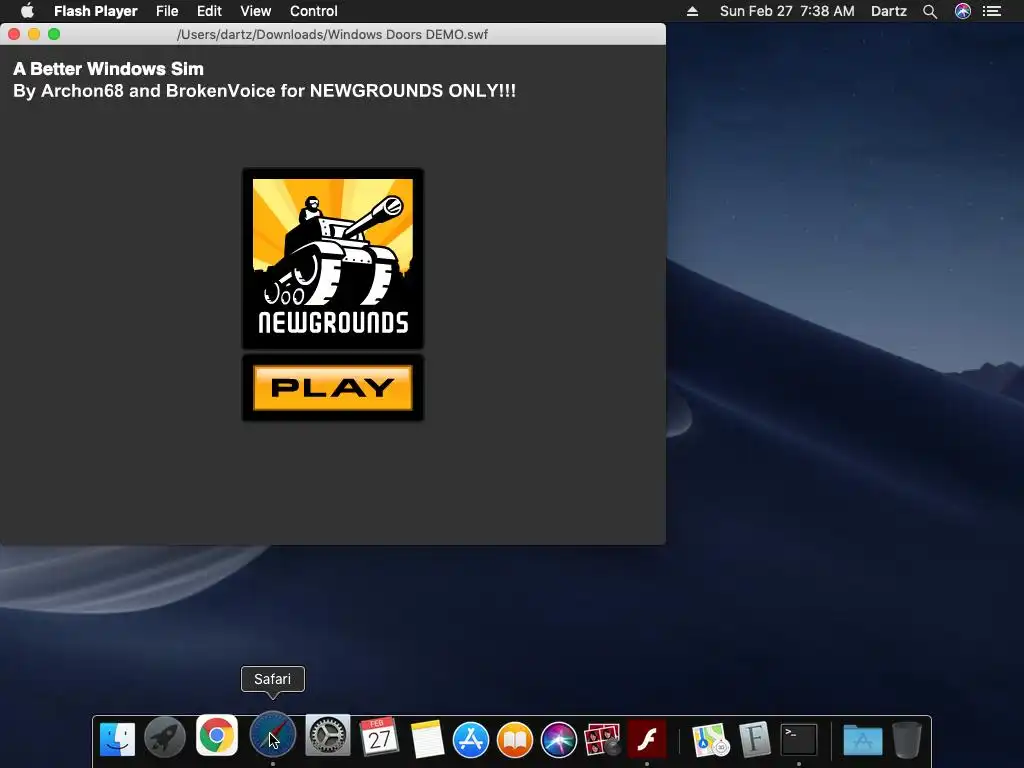Open the Notification Center list icon
The height and width of the screenshot is (768, 1024).
pos(992,11)
